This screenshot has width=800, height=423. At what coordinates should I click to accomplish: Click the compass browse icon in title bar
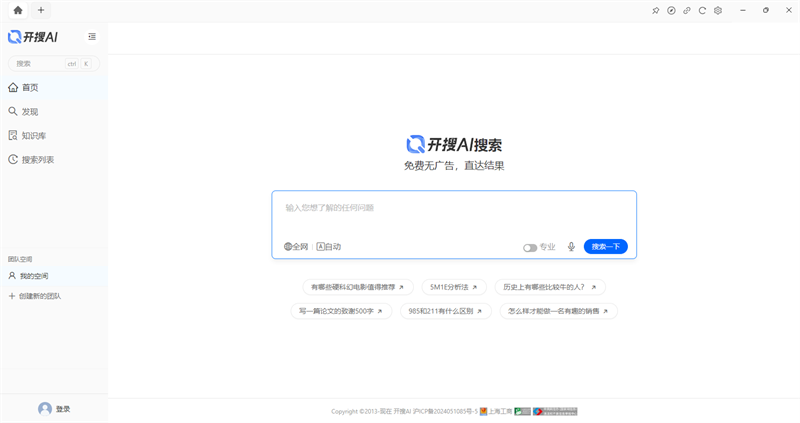[x=671, y=10]
